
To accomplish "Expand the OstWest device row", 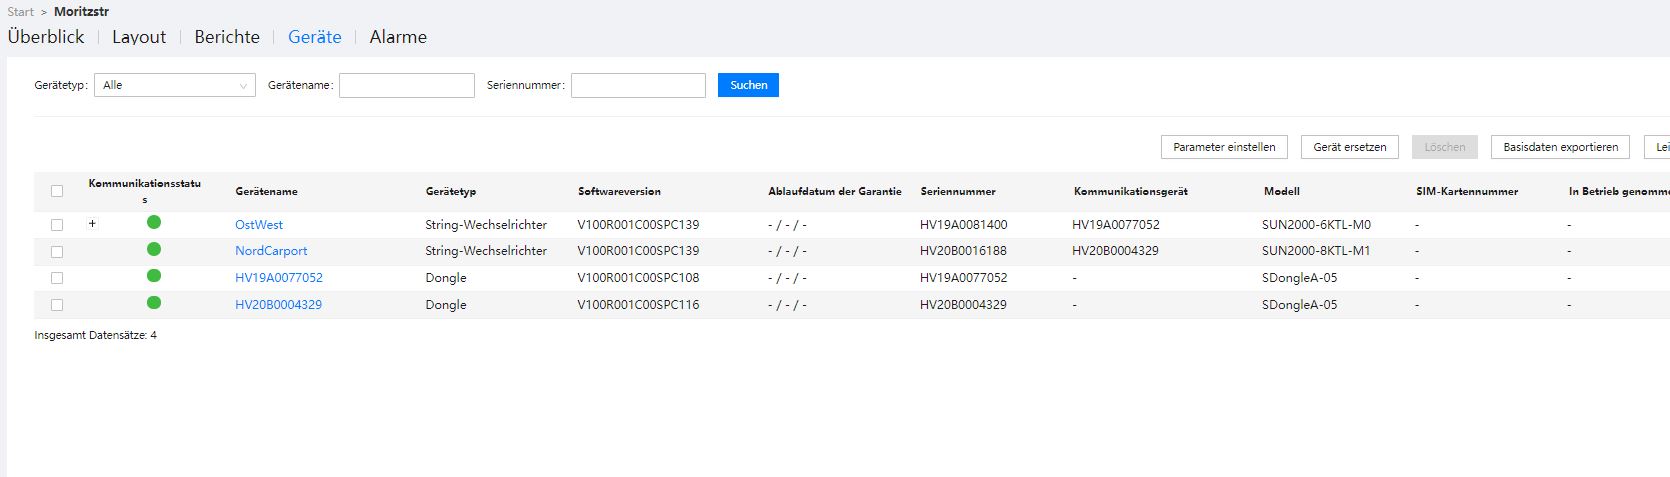I will [92, 224].
